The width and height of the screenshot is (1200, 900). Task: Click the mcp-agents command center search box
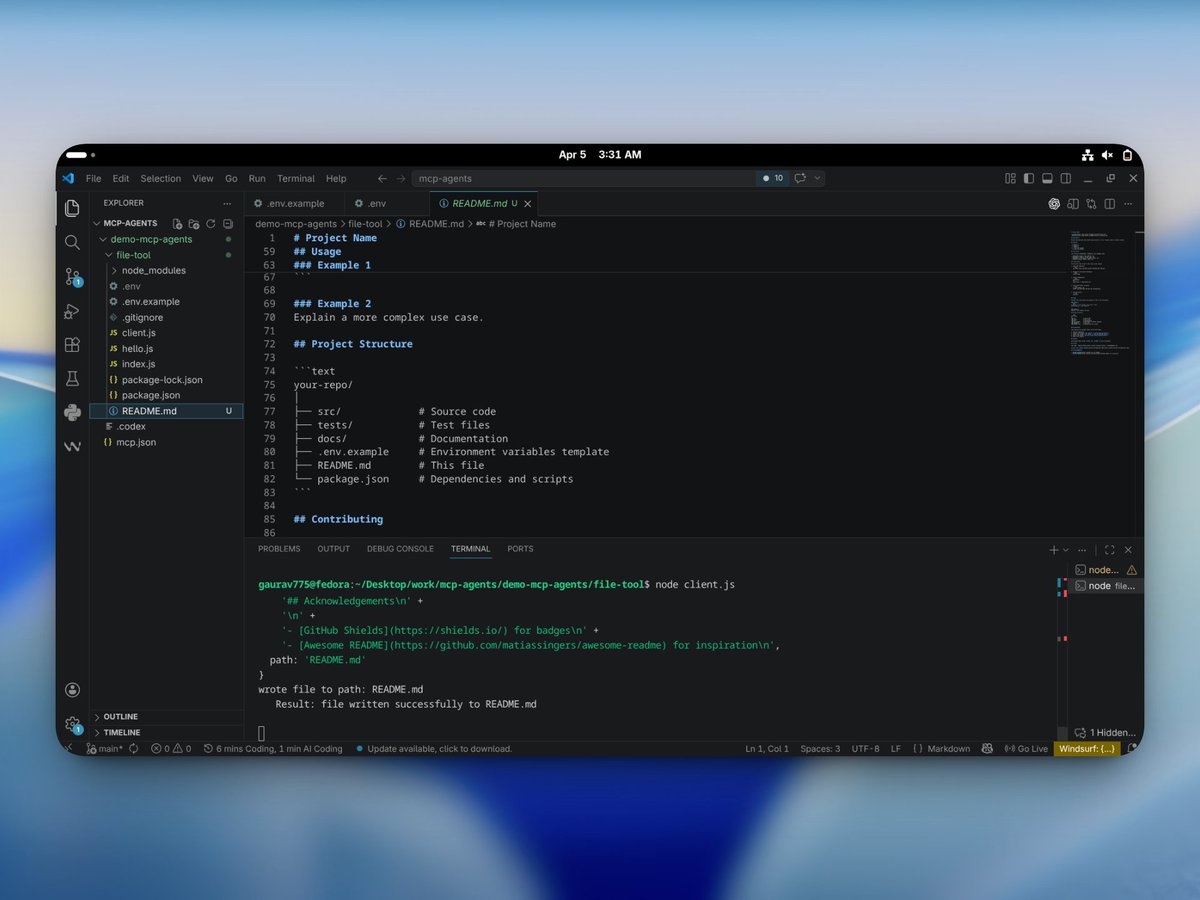click(585, 179)
